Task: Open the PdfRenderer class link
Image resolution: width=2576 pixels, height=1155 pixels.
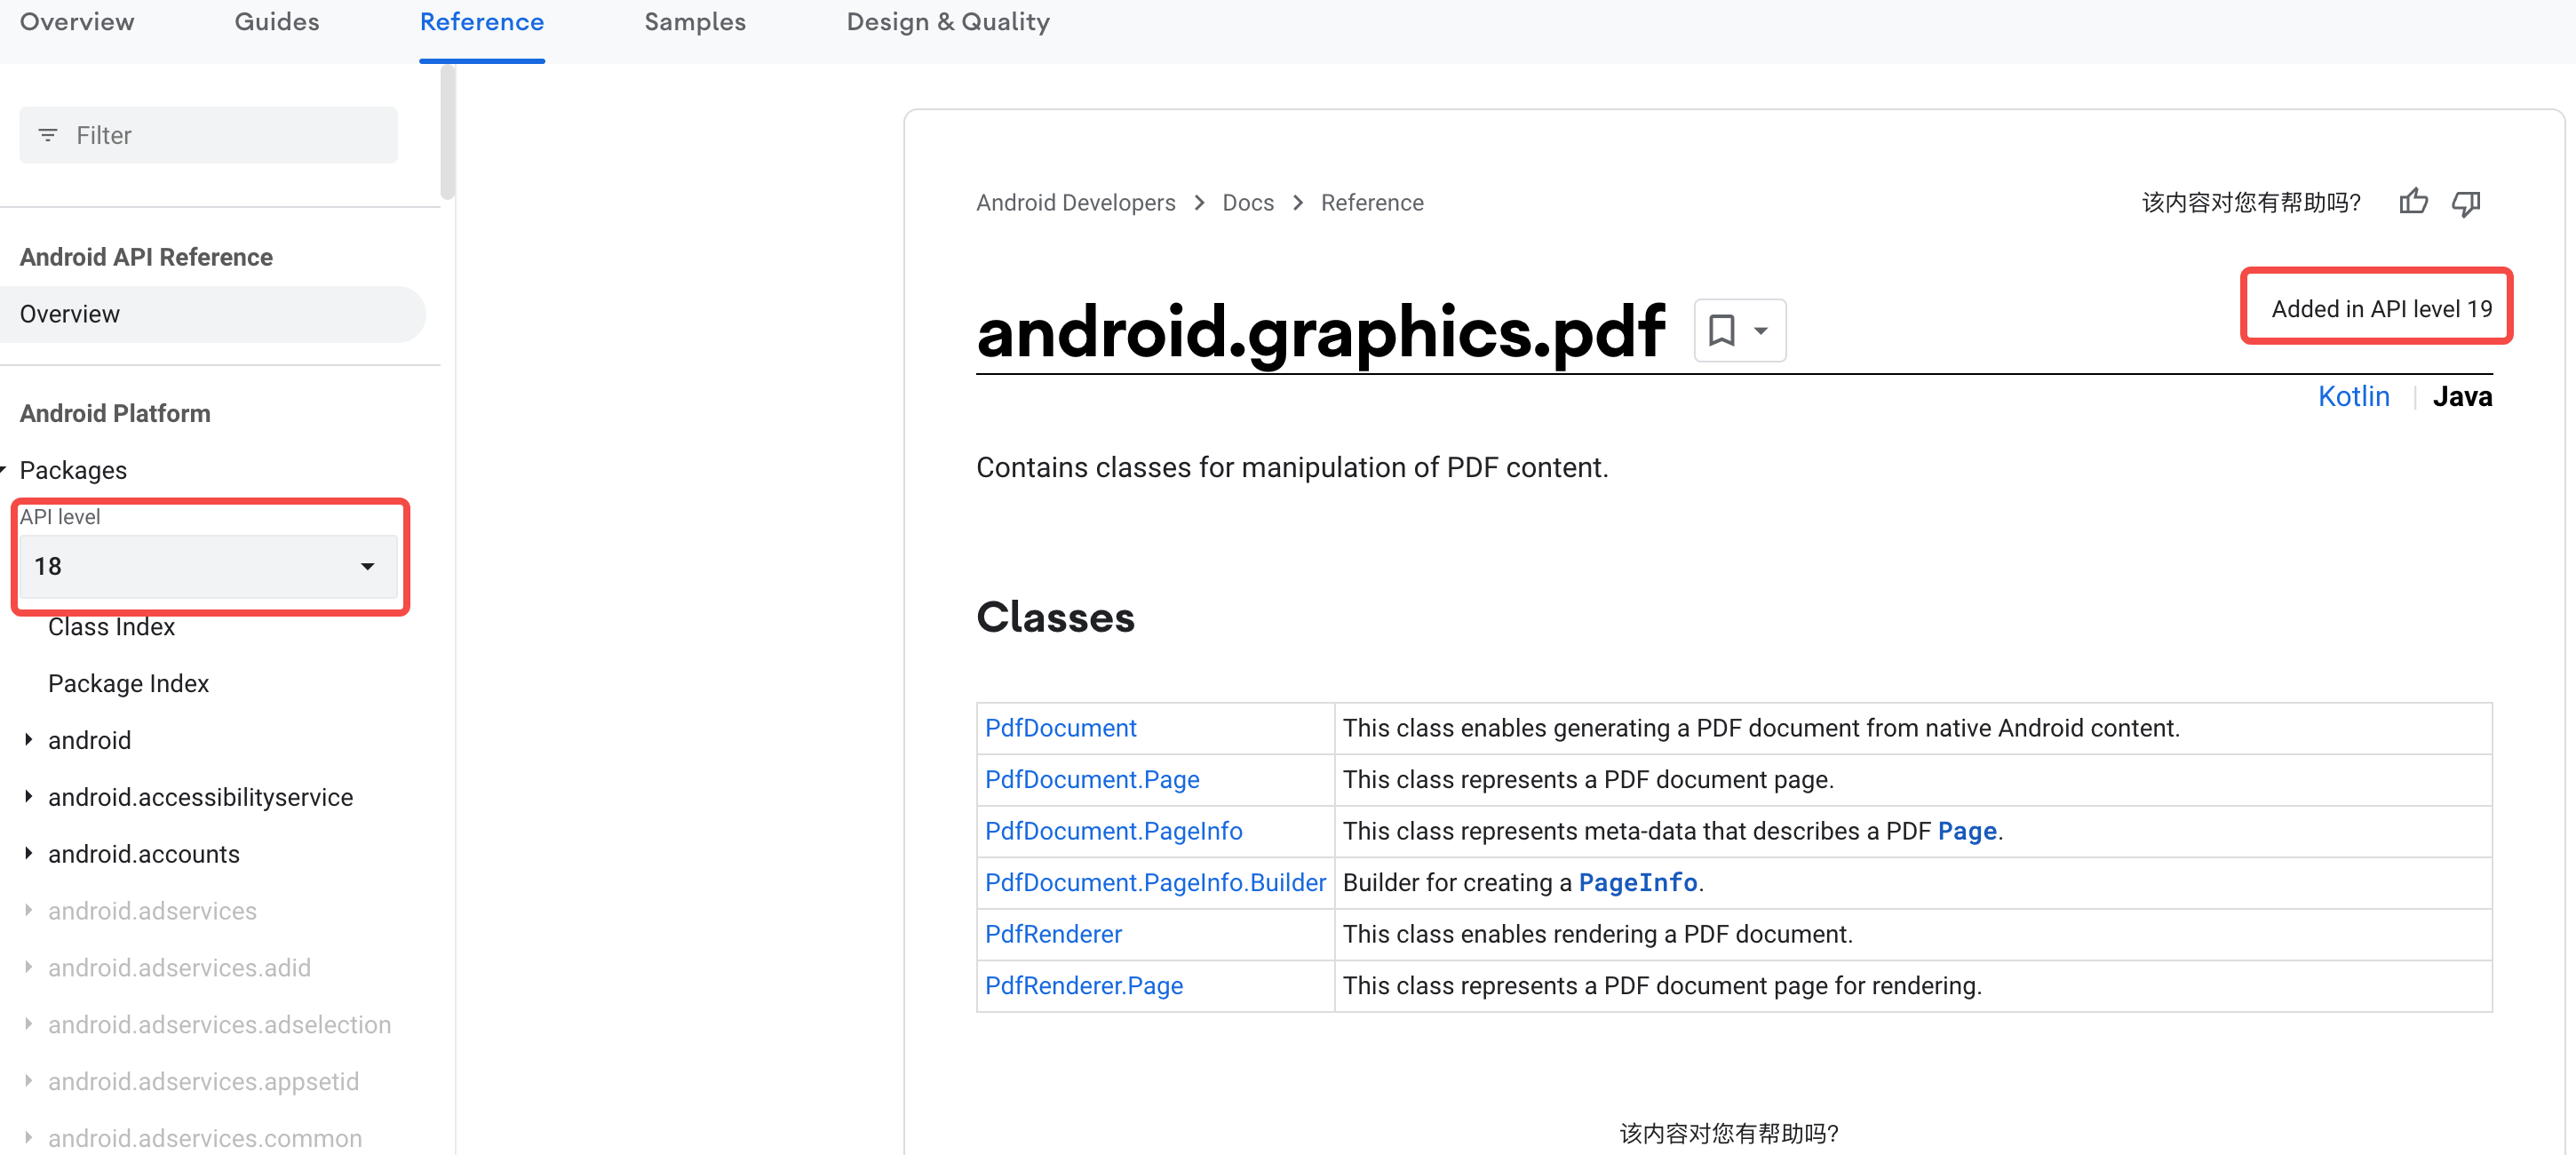Action: [1053, 934]
